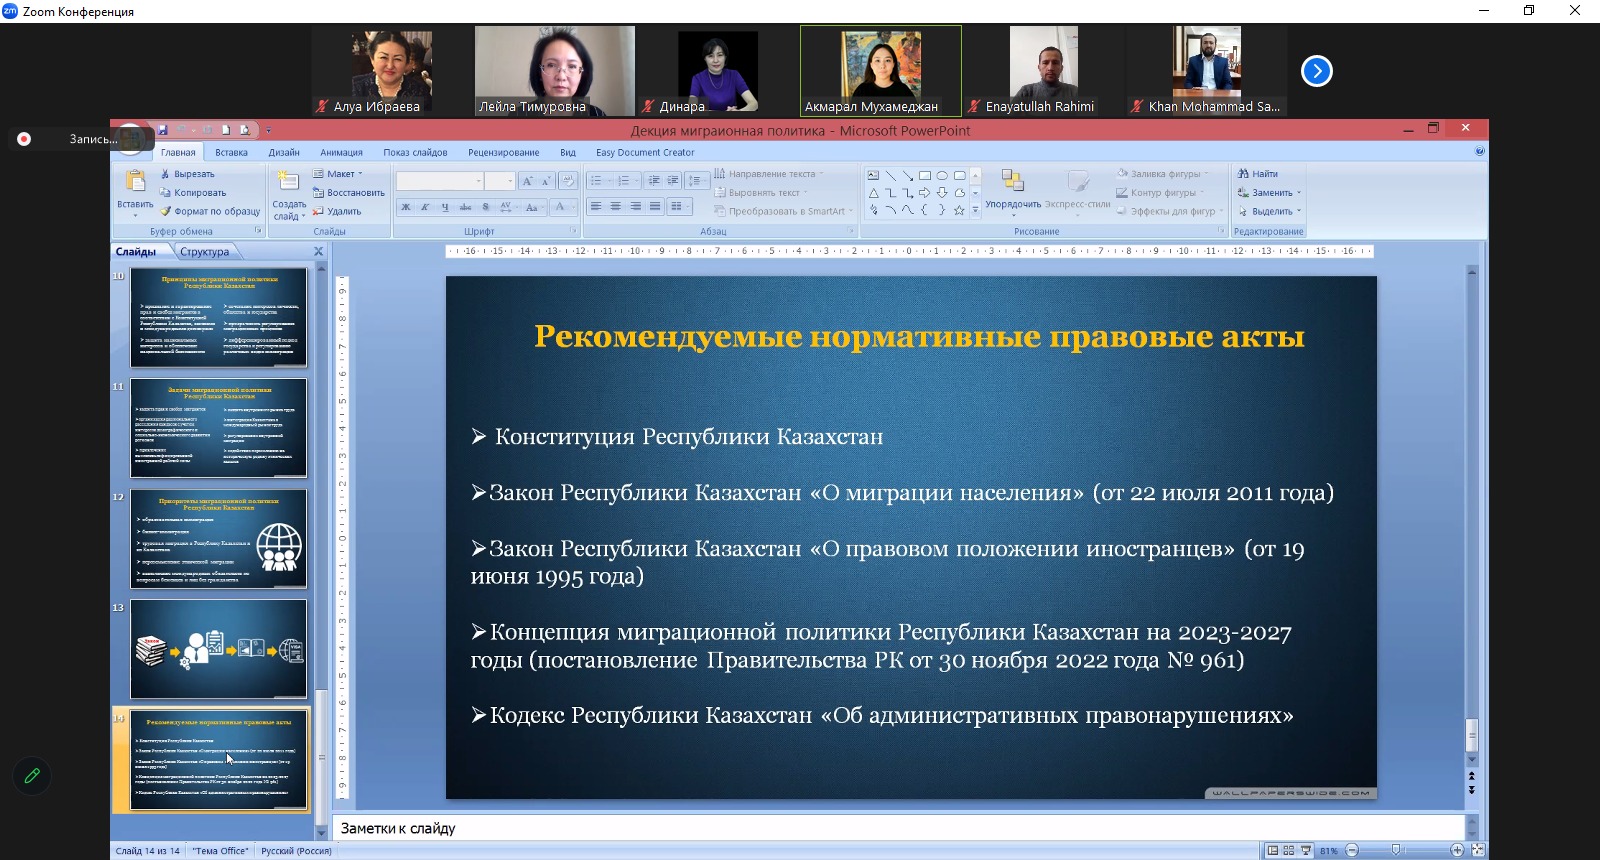Click zoom in plus button
Viewport: 1600px width, 860px height.
pos(1457,850)
